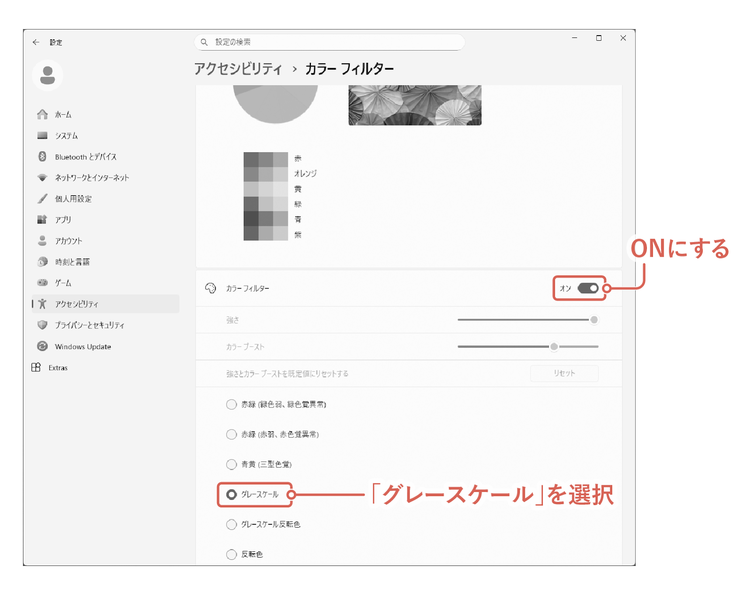750x595 pixels.
Task: Click the オン toggle state label
Action: pos(565,288)
